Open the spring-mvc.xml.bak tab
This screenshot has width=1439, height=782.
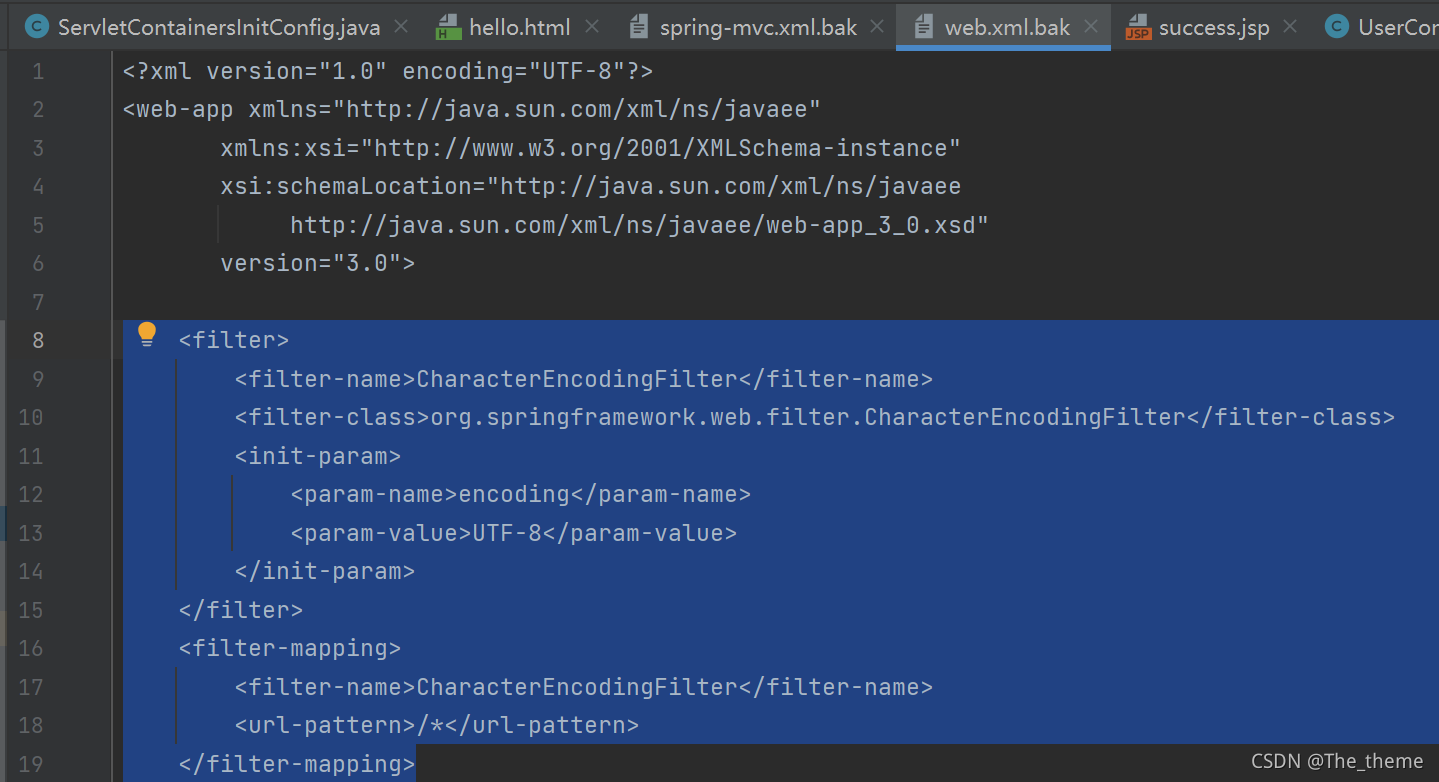tap(758, 27)
